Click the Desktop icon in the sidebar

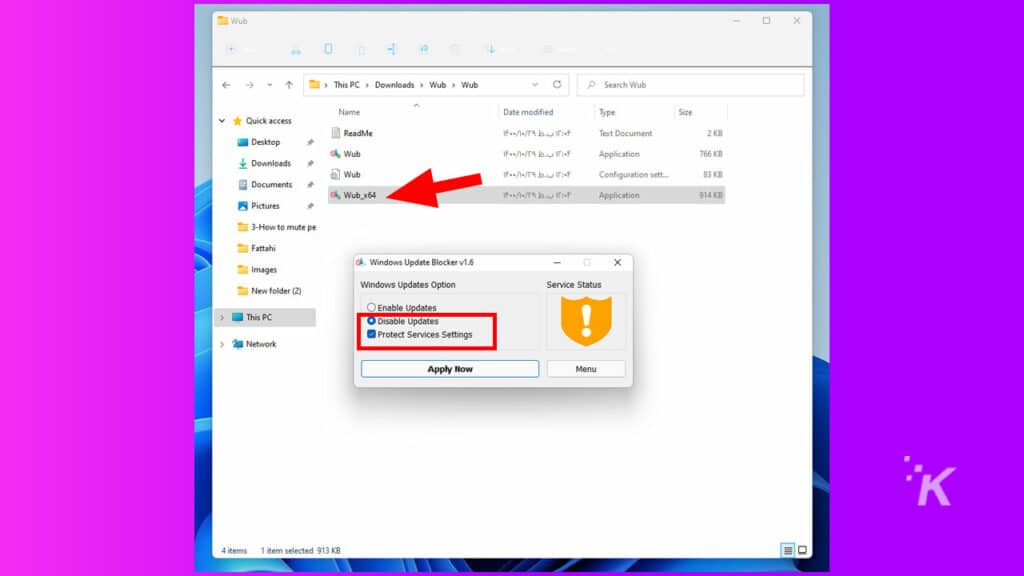[x=242, y=142]
